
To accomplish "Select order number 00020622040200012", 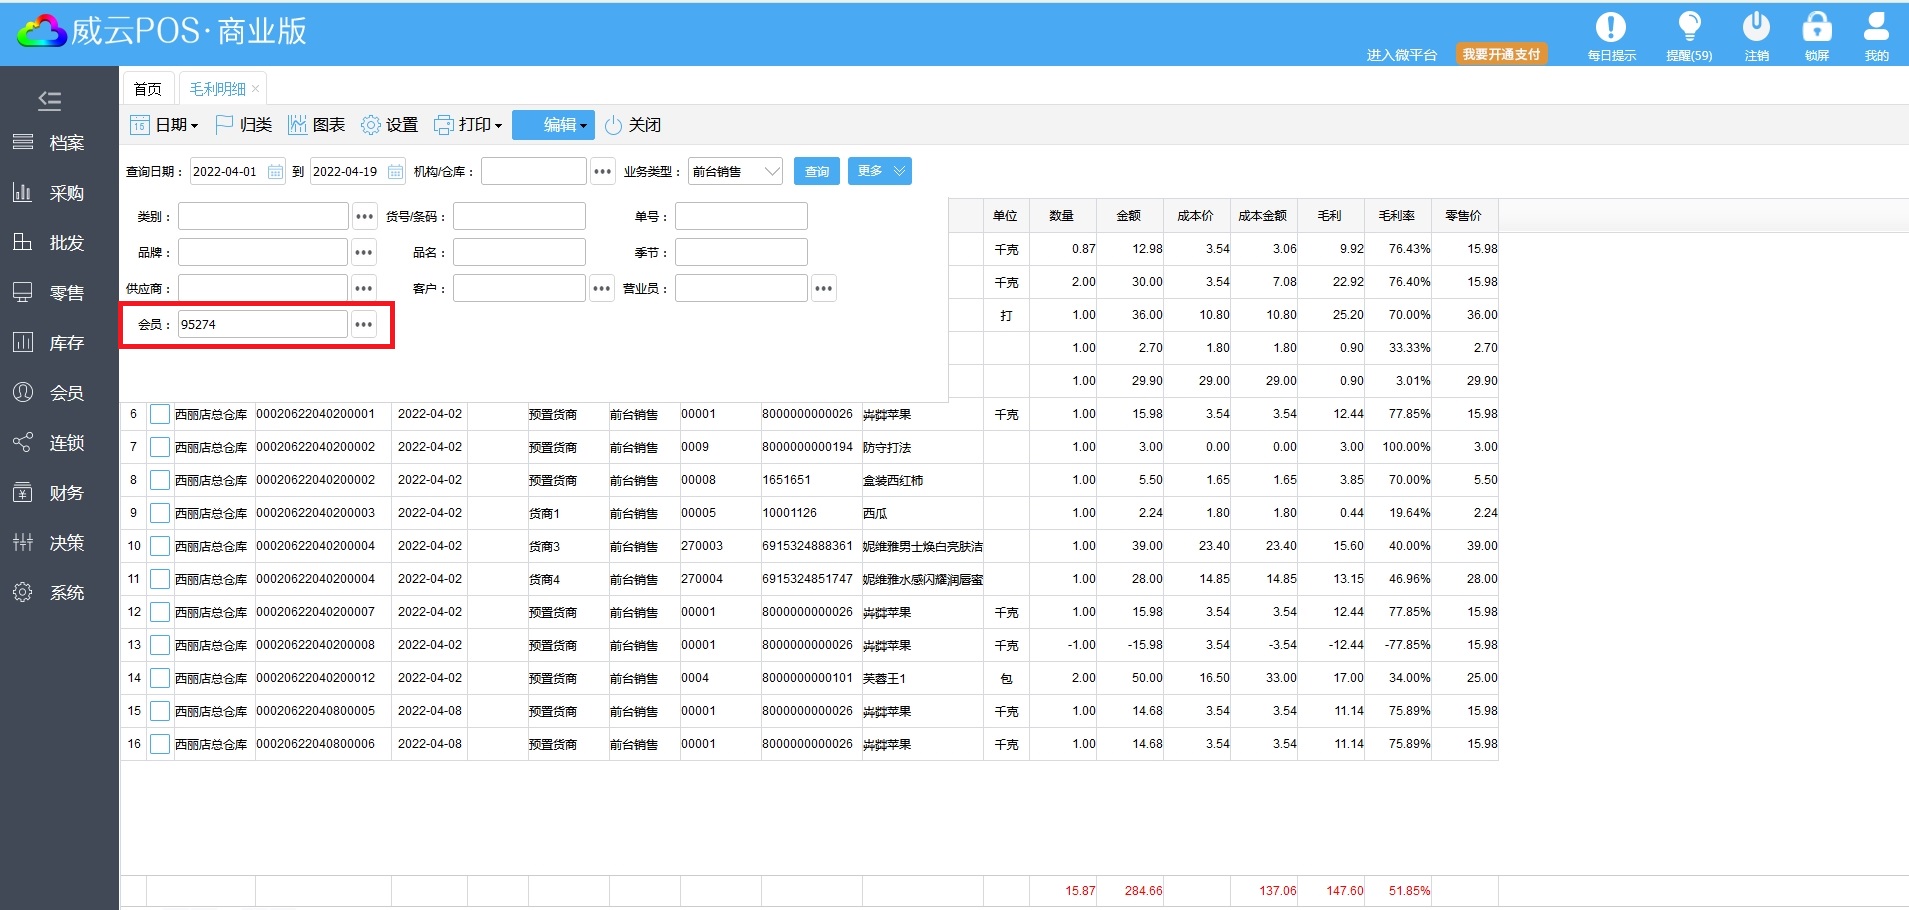I will coord(316,678).
